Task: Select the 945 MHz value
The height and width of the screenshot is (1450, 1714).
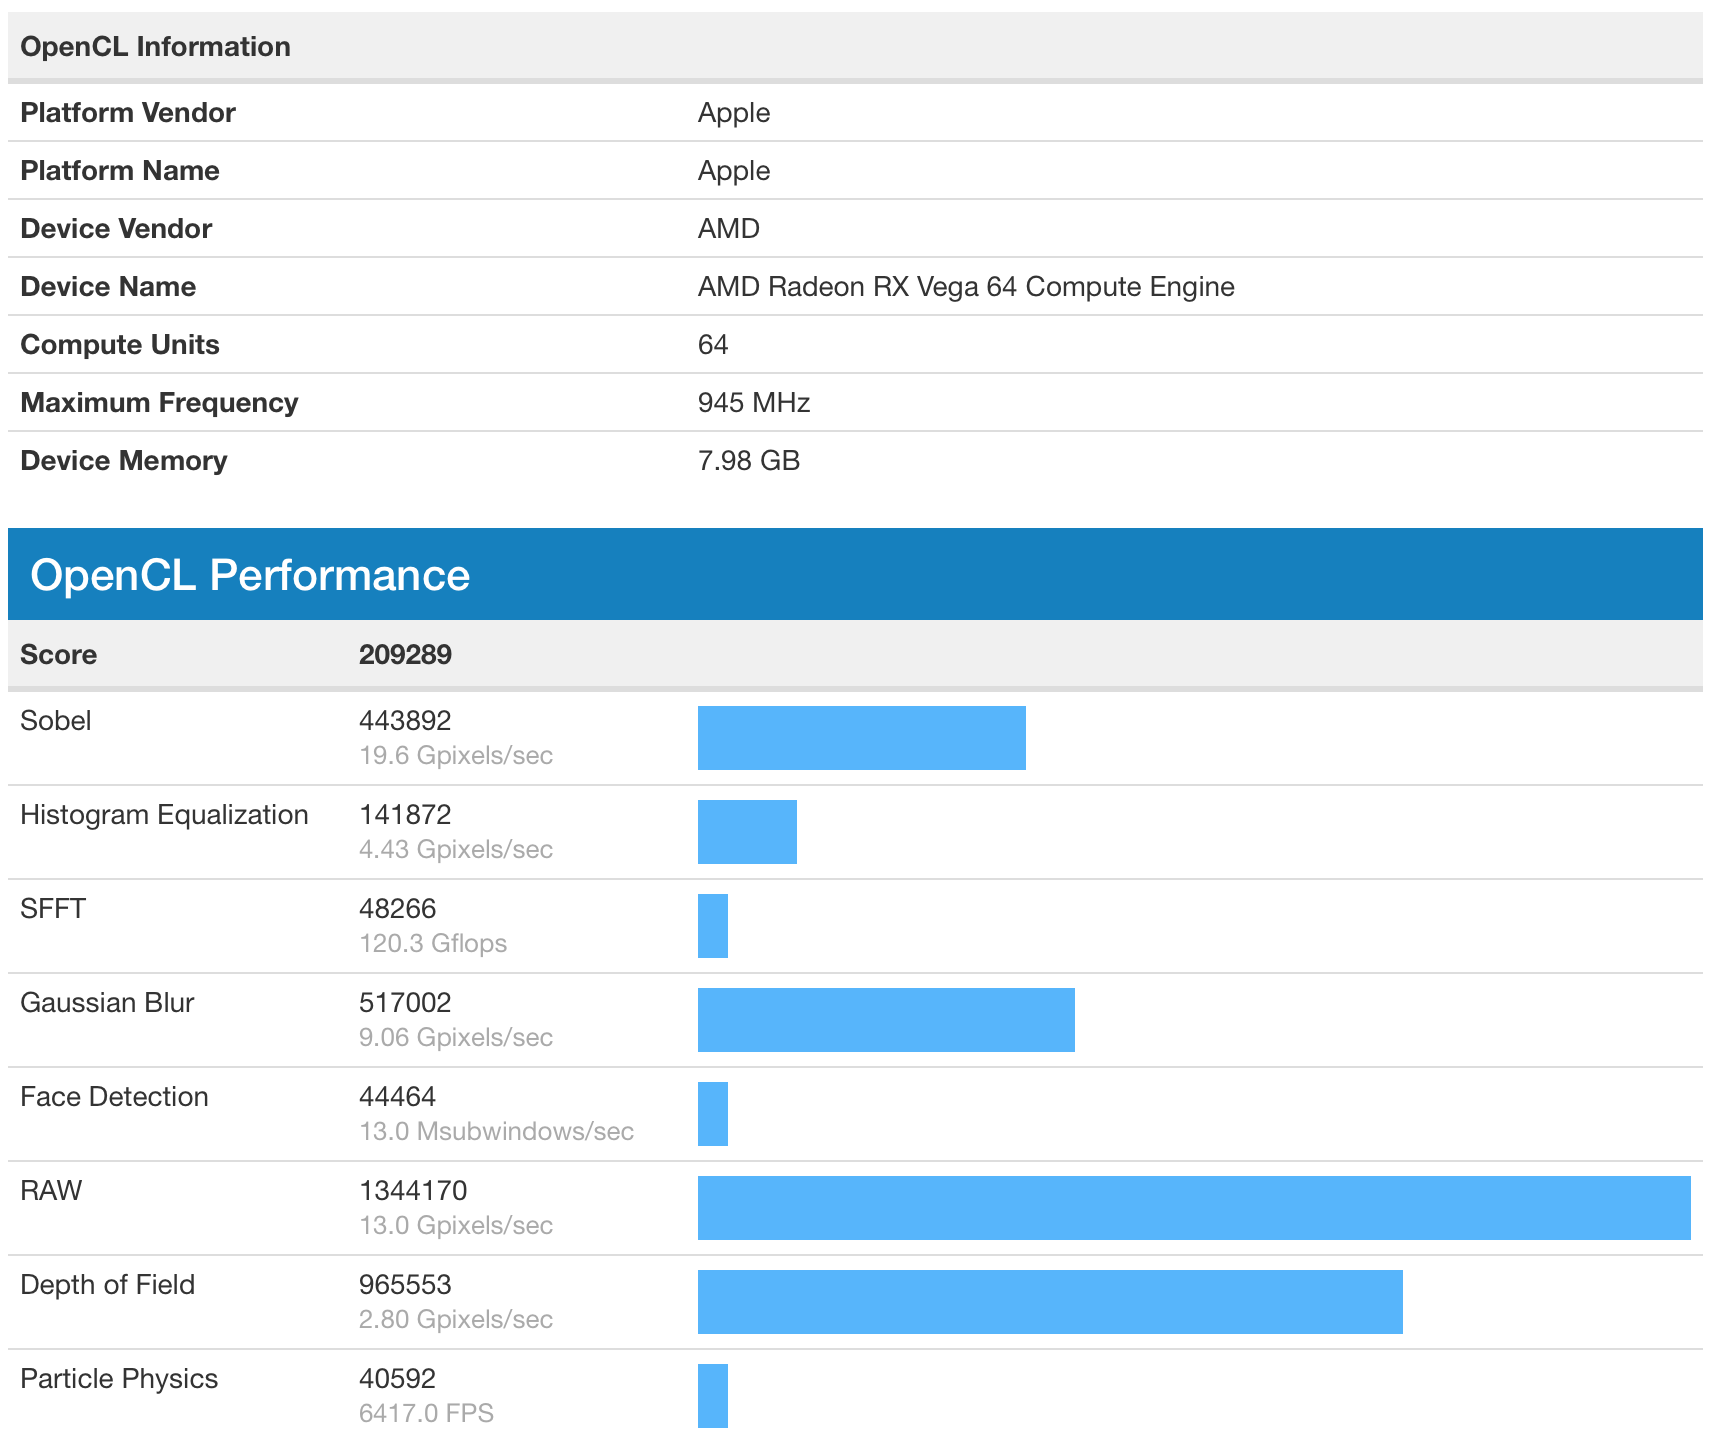Action: click(754, 403)
